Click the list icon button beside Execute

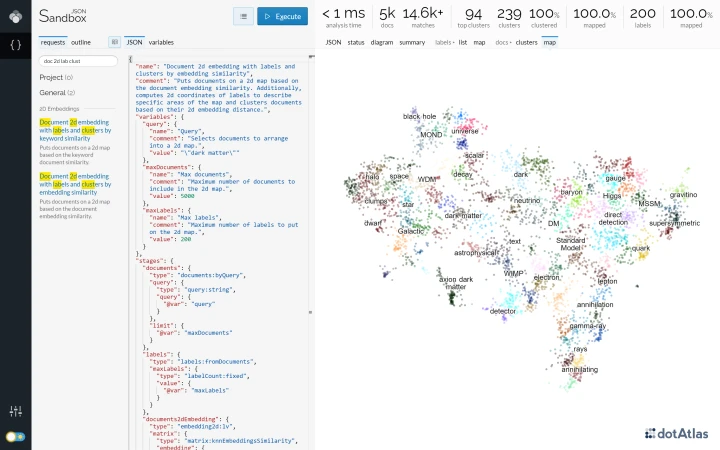click(x=243, y=17)
